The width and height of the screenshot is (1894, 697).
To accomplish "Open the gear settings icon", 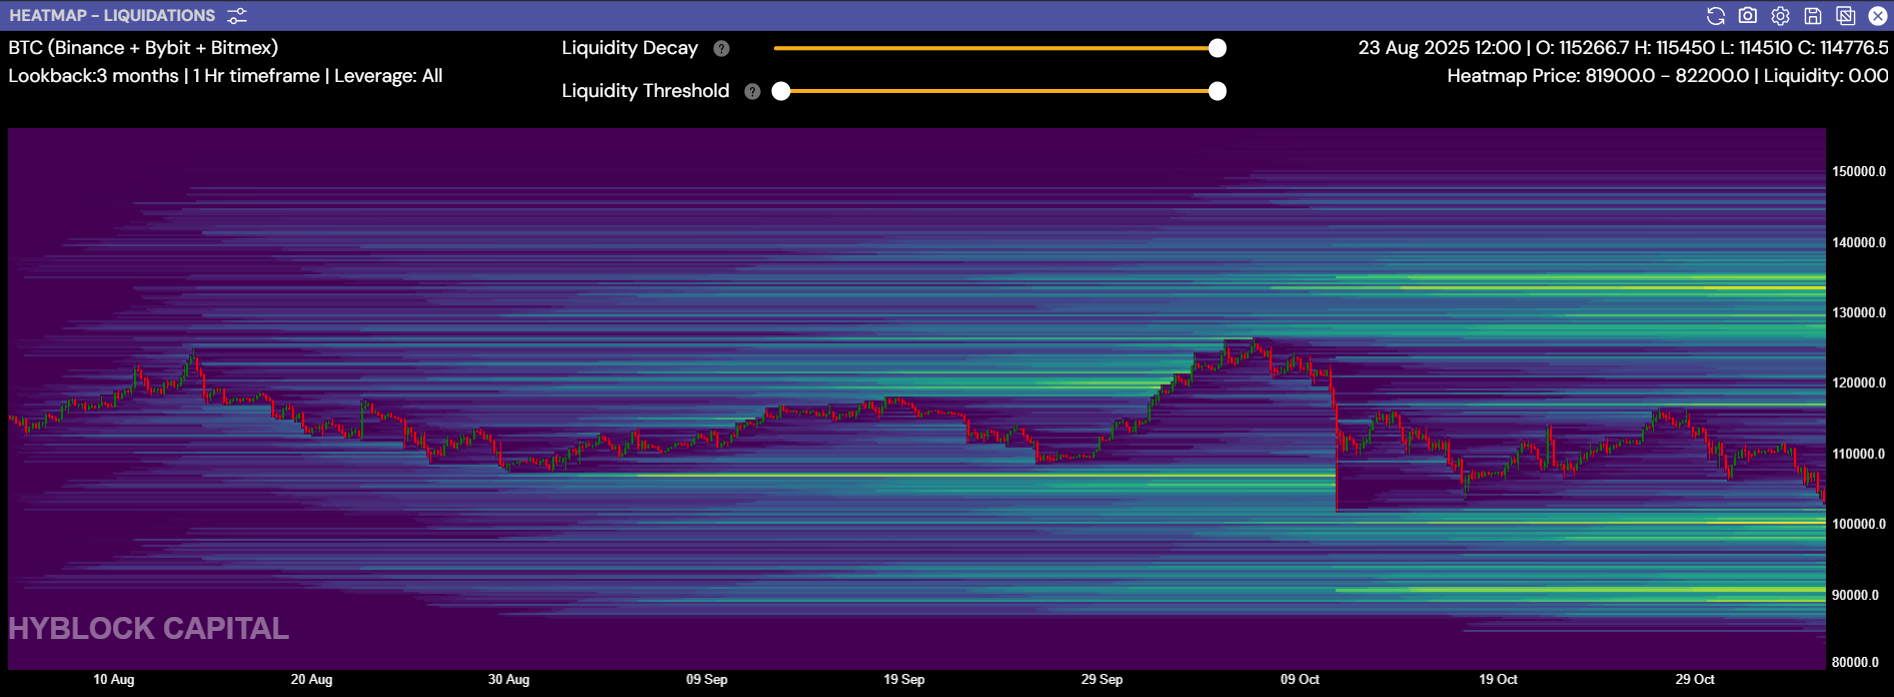I will (x=1780, y=16).
